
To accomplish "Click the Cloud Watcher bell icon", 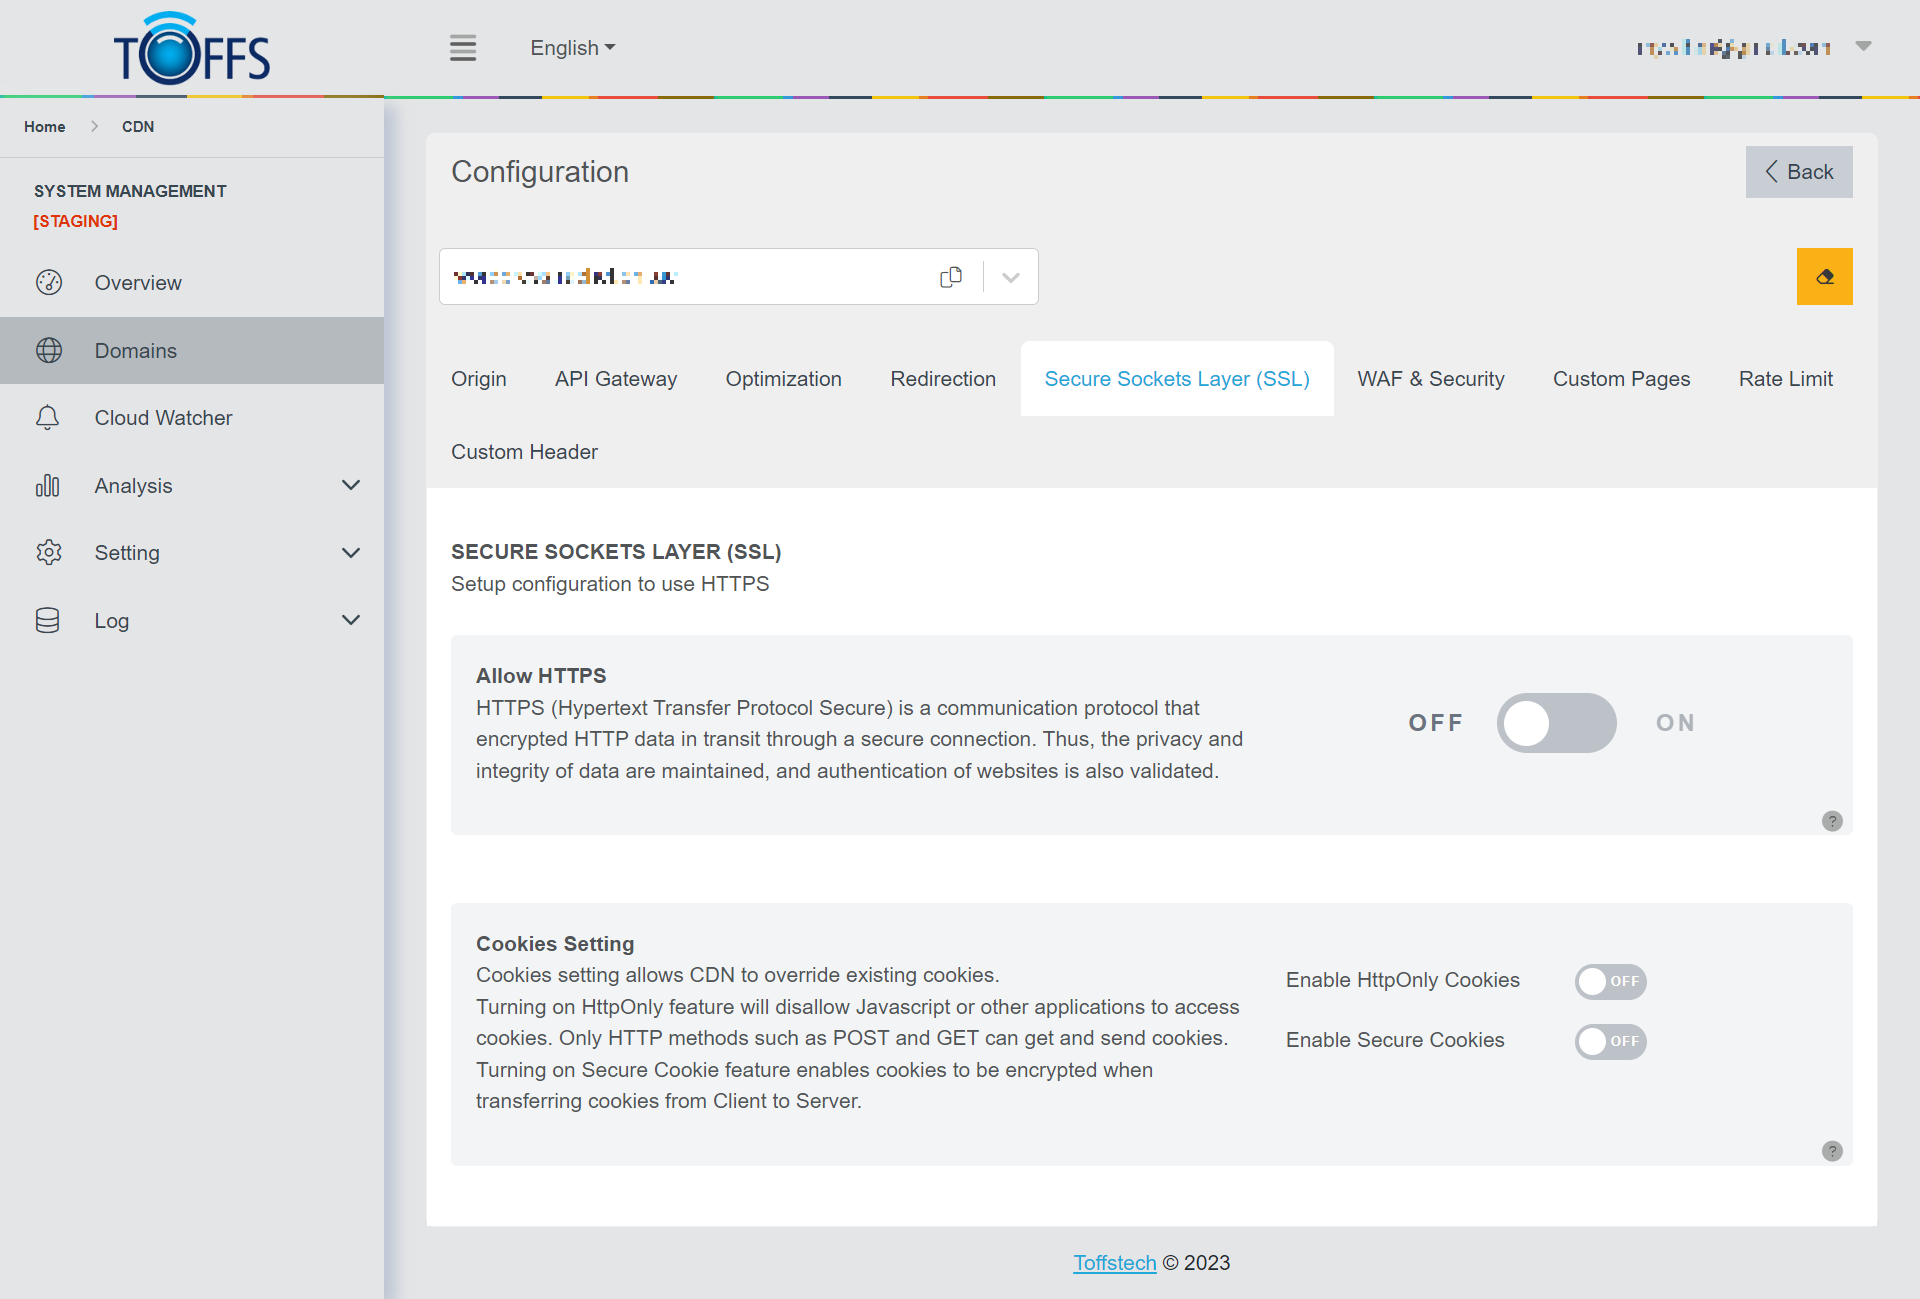I will [48, 418].
